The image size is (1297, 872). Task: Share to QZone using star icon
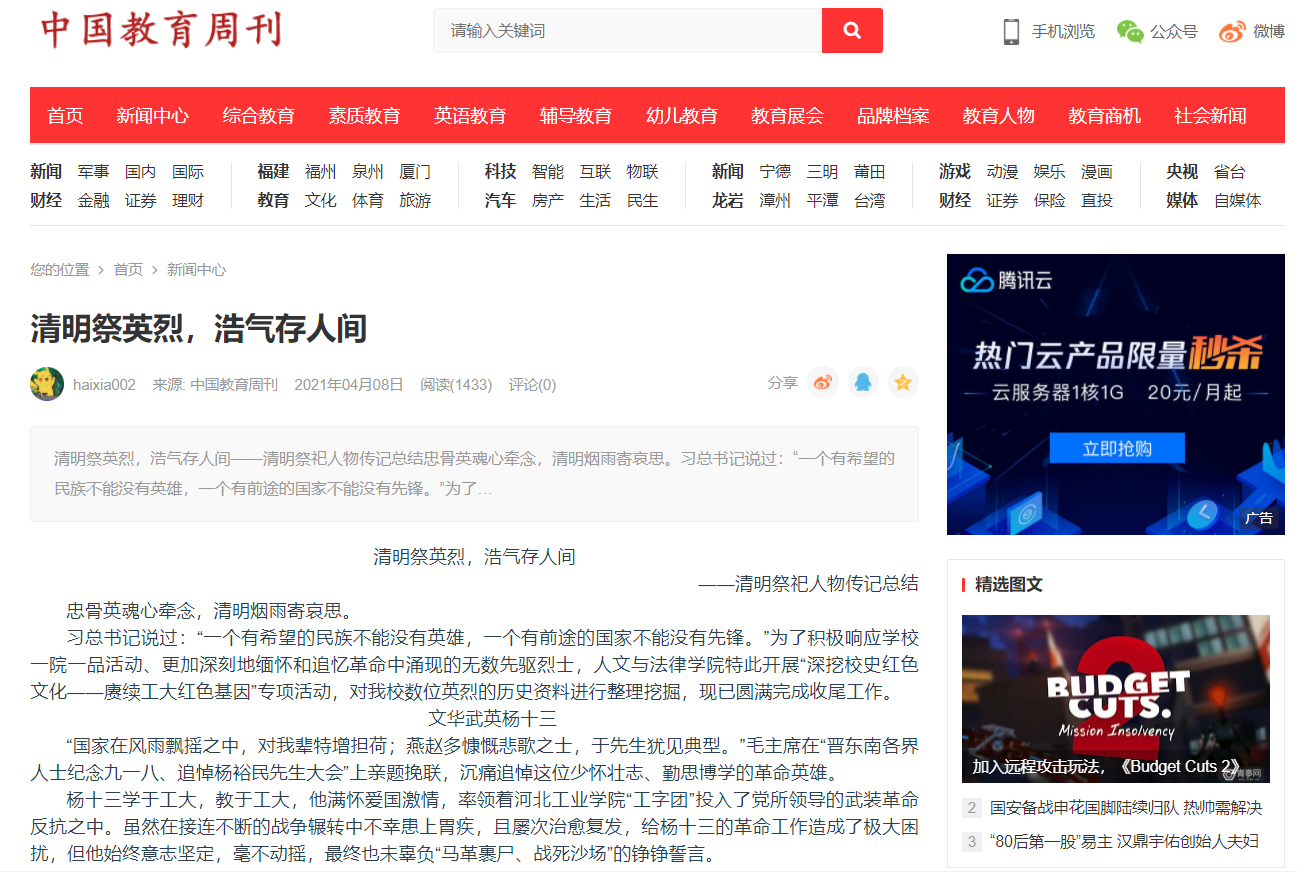click(x=903, y=382)
